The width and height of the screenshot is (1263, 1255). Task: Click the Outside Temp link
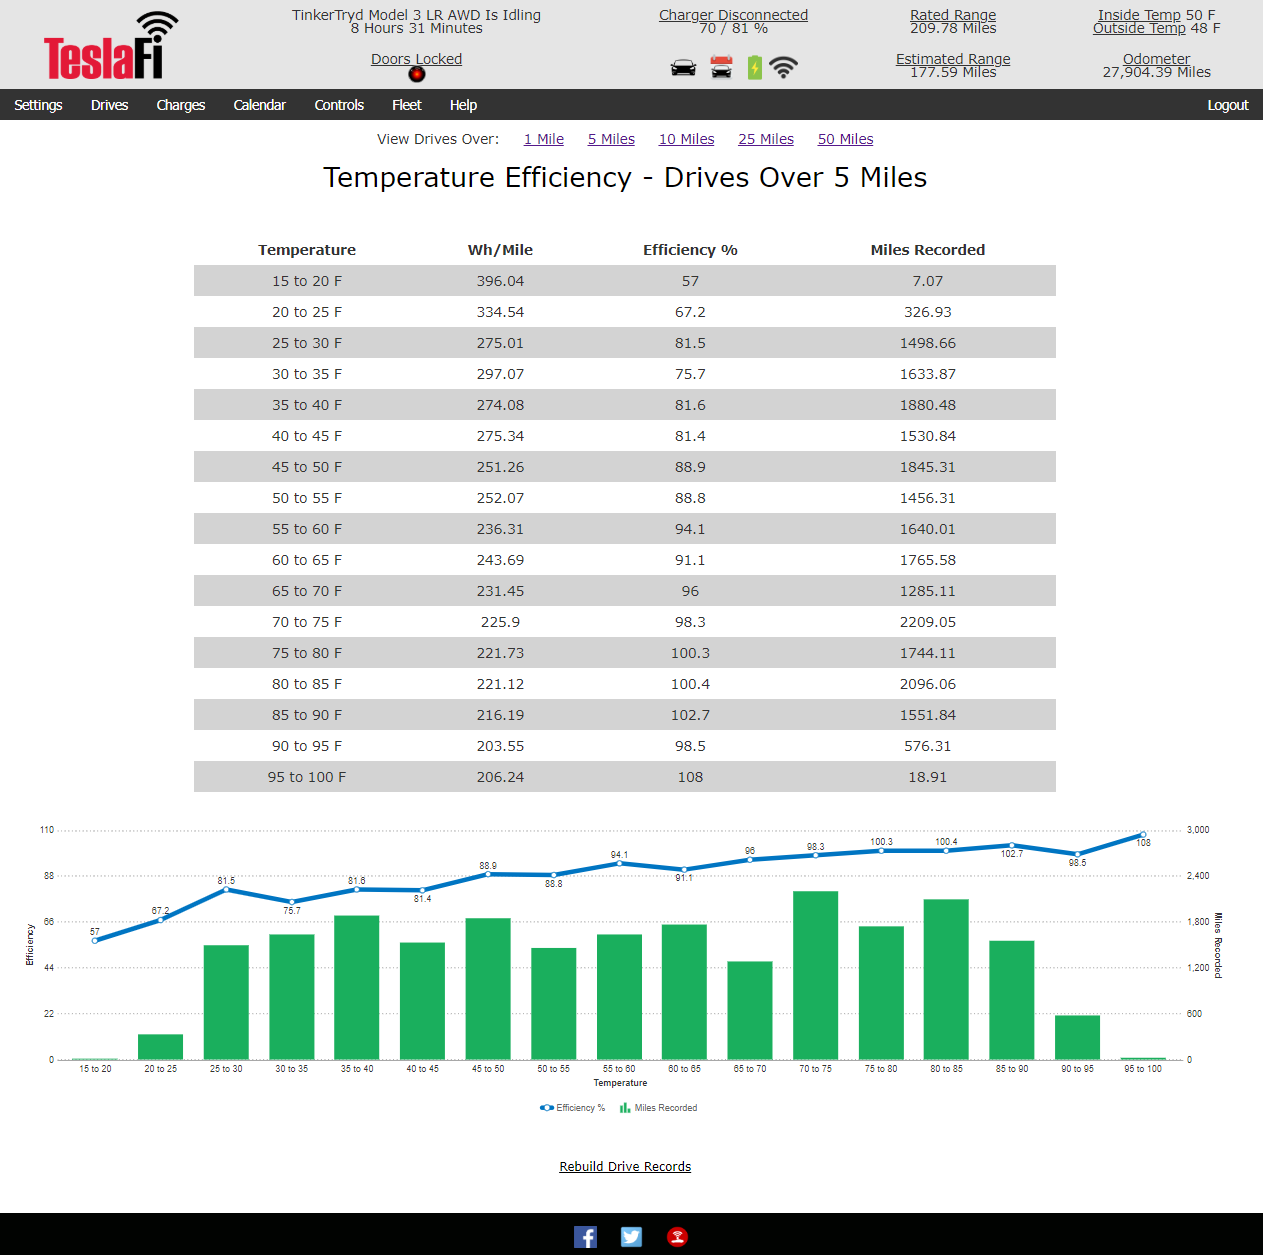click(1139, 28)
